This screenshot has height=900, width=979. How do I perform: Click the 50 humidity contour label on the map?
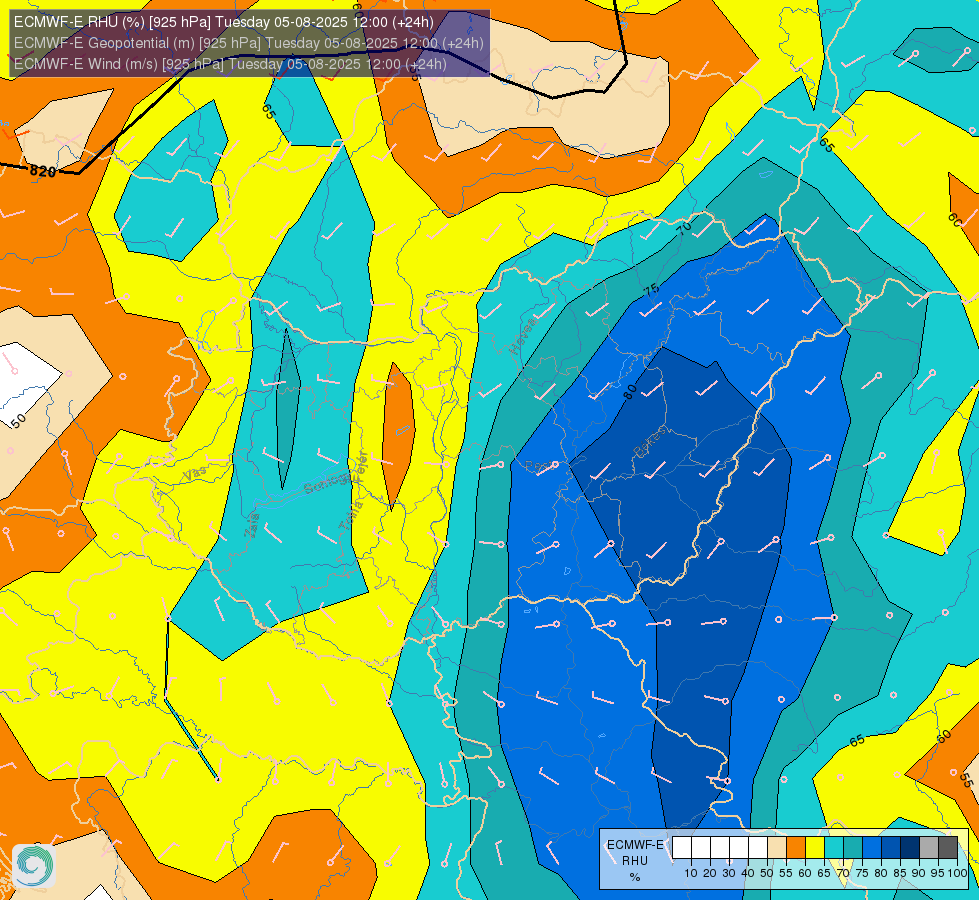pyautogui.click(x=19, y=420)
